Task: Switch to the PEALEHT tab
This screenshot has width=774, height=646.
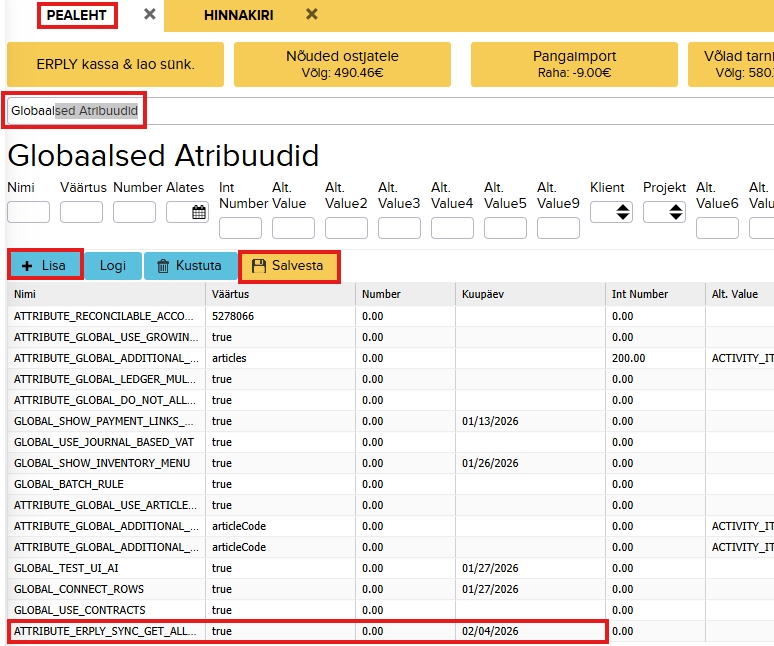Action: 76,15
